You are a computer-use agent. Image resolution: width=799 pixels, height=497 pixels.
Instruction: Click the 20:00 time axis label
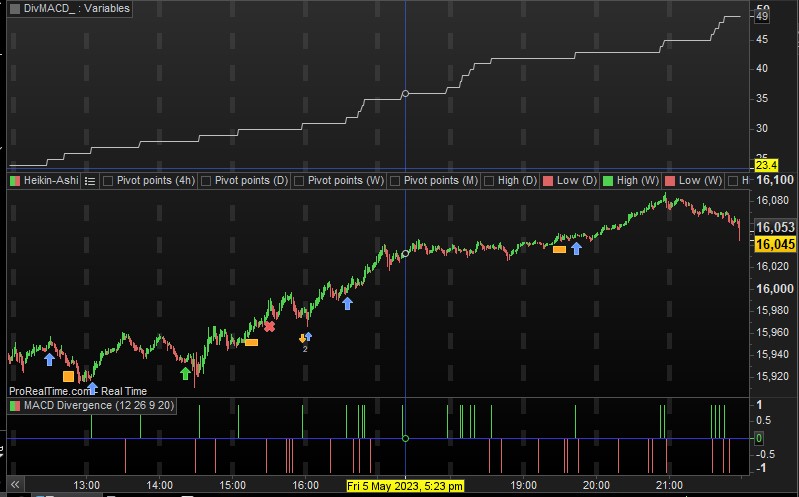596,485
